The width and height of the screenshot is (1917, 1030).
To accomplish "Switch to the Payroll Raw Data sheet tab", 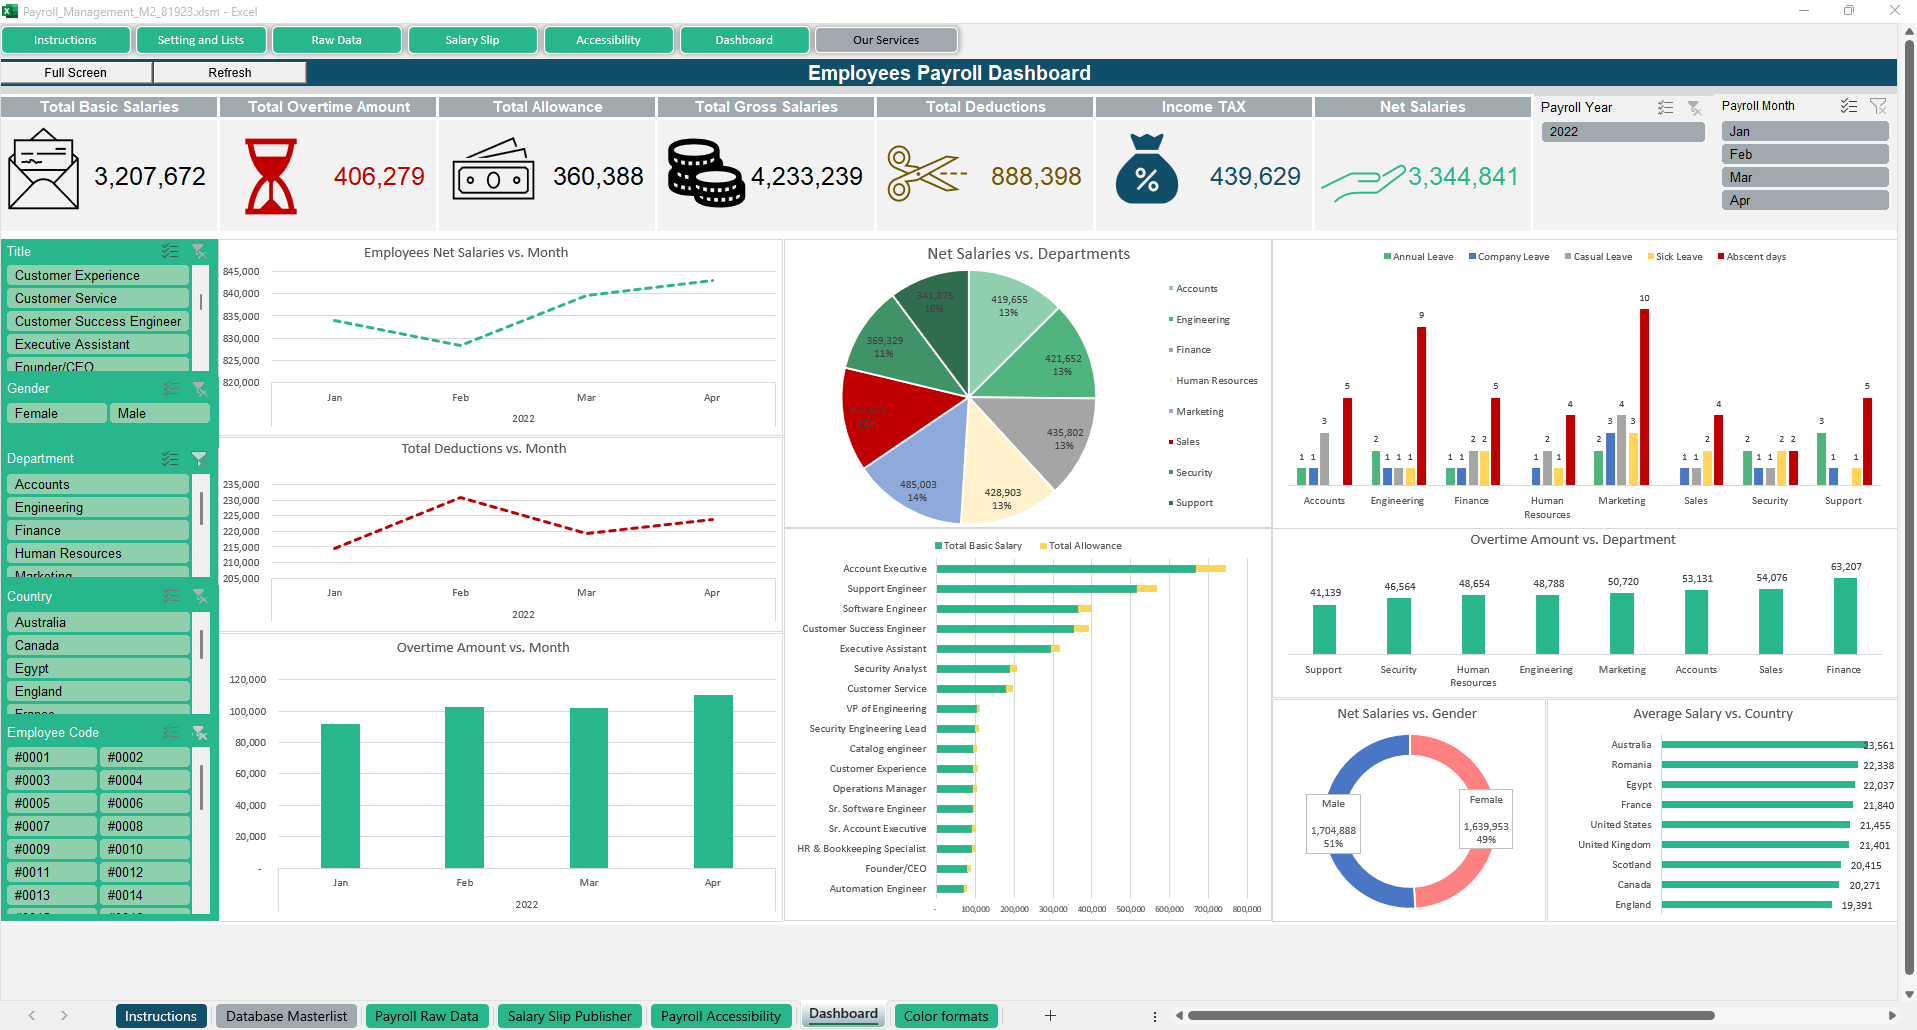I will [426, 1016].
